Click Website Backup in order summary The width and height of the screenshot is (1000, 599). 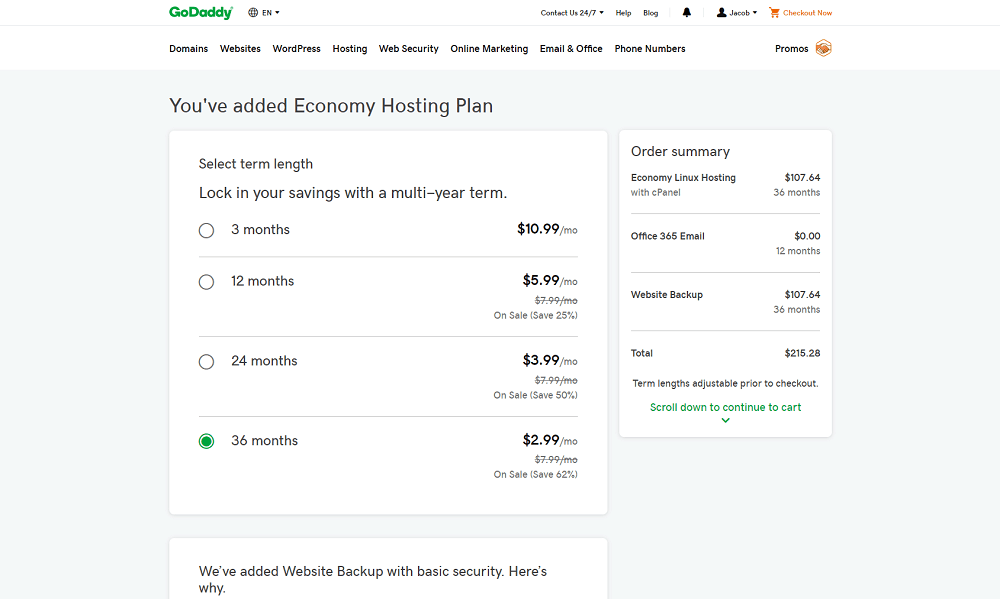click(666, 295)
